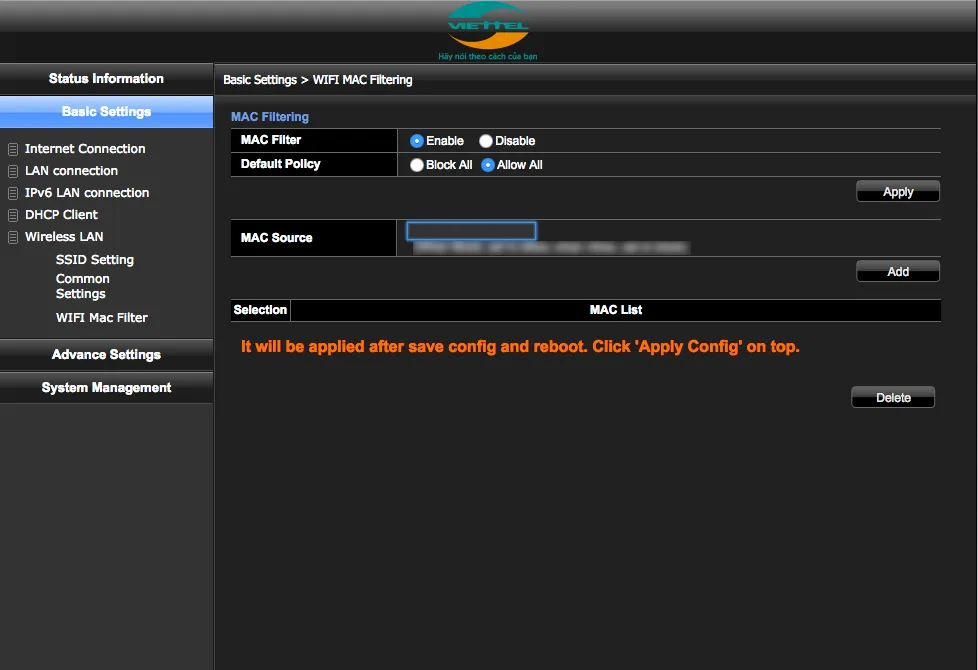Screen dimensions: 978x670
Task: Choose Allow All default policy
Action: (x=488, y=165)
